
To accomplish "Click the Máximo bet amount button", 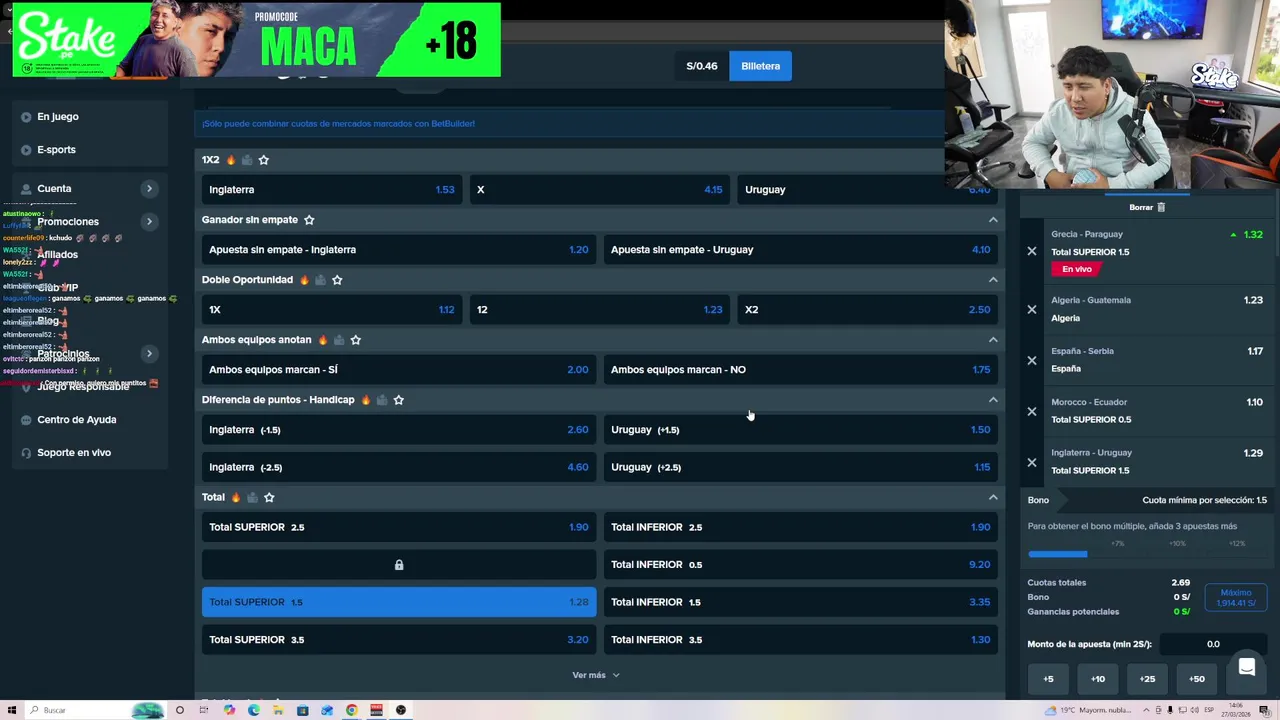I will (x=1236, y=598).
